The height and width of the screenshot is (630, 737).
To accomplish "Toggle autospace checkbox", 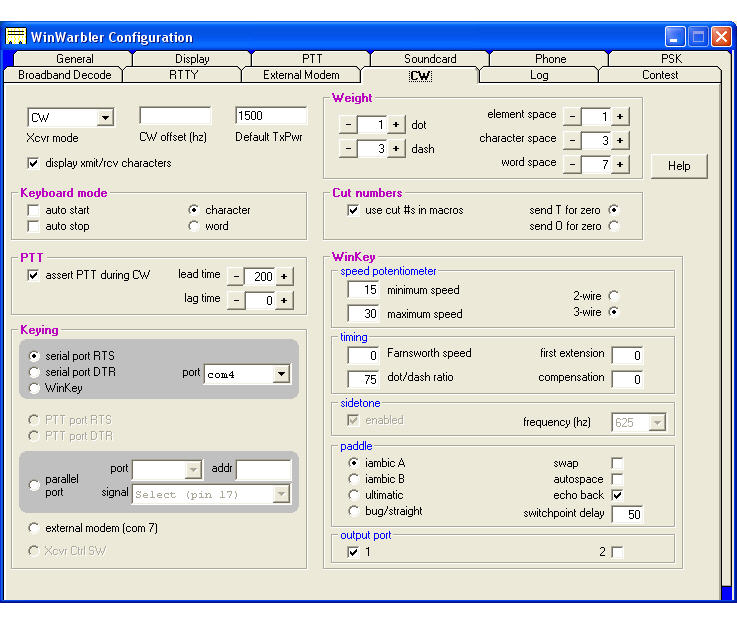I will coord(617,479).
